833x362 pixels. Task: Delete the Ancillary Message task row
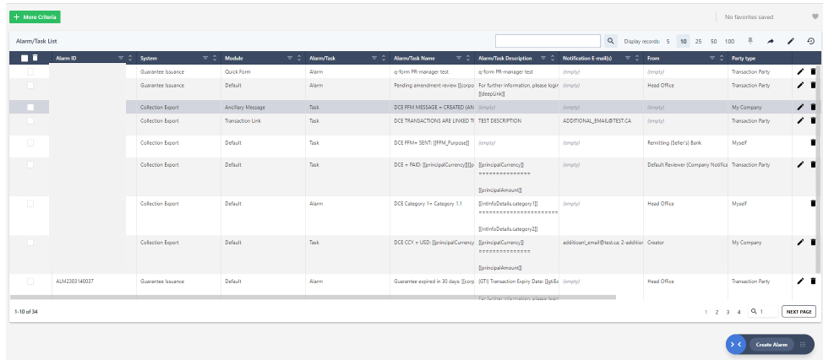(x=813, y=107)
